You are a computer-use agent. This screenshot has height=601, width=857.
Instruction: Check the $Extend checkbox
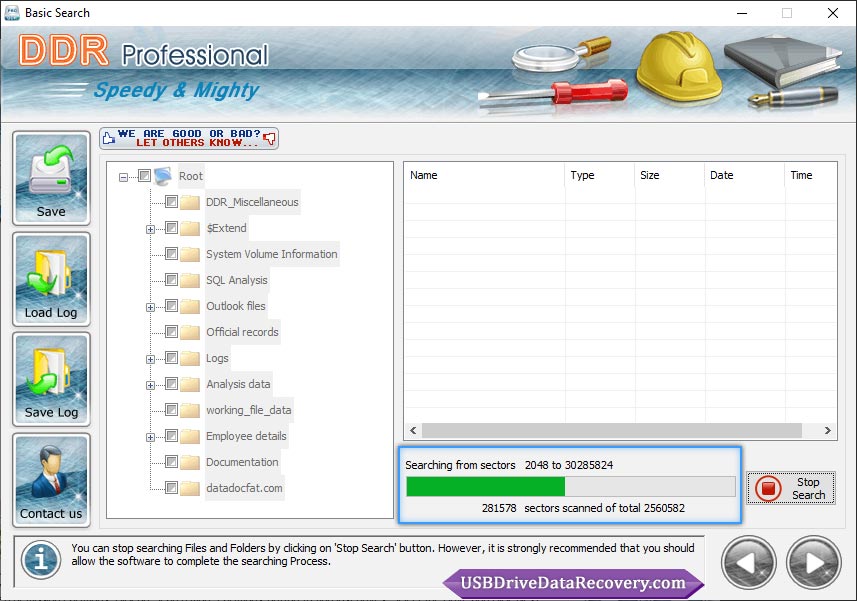coord(171,227)
